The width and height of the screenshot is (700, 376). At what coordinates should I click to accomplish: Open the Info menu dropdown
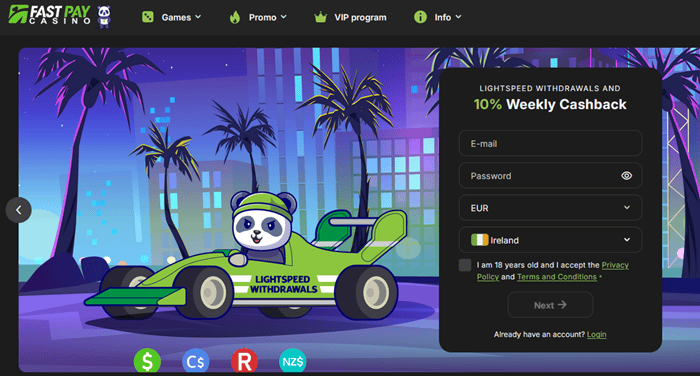[x=448, y=17]
